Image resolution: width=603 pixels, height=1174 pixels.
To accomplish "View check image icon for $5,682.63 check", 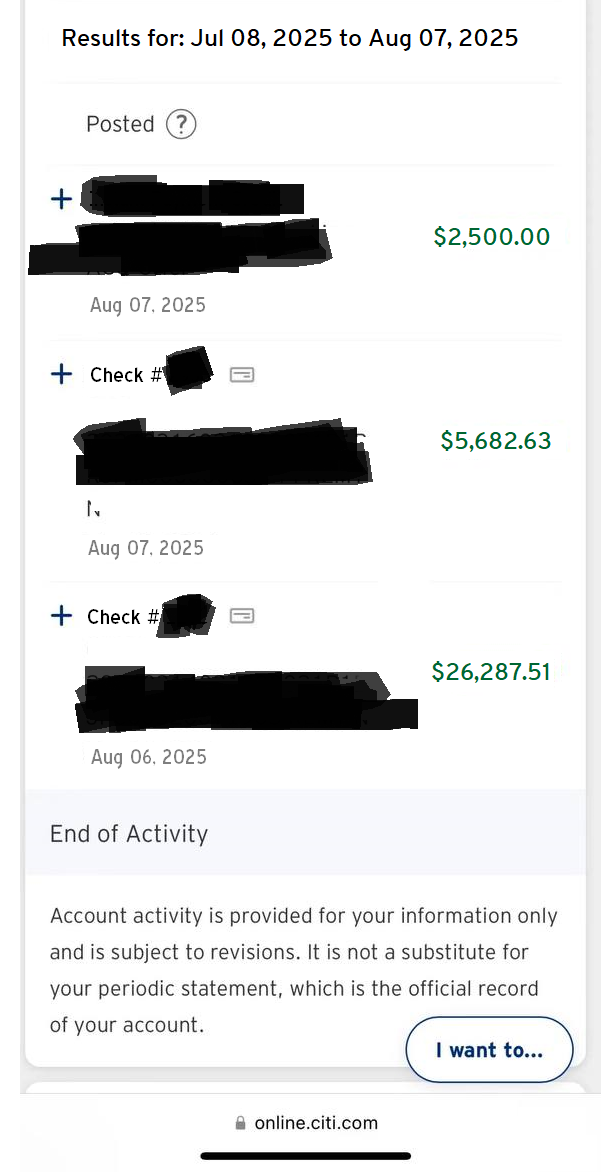I will point(242,374).
